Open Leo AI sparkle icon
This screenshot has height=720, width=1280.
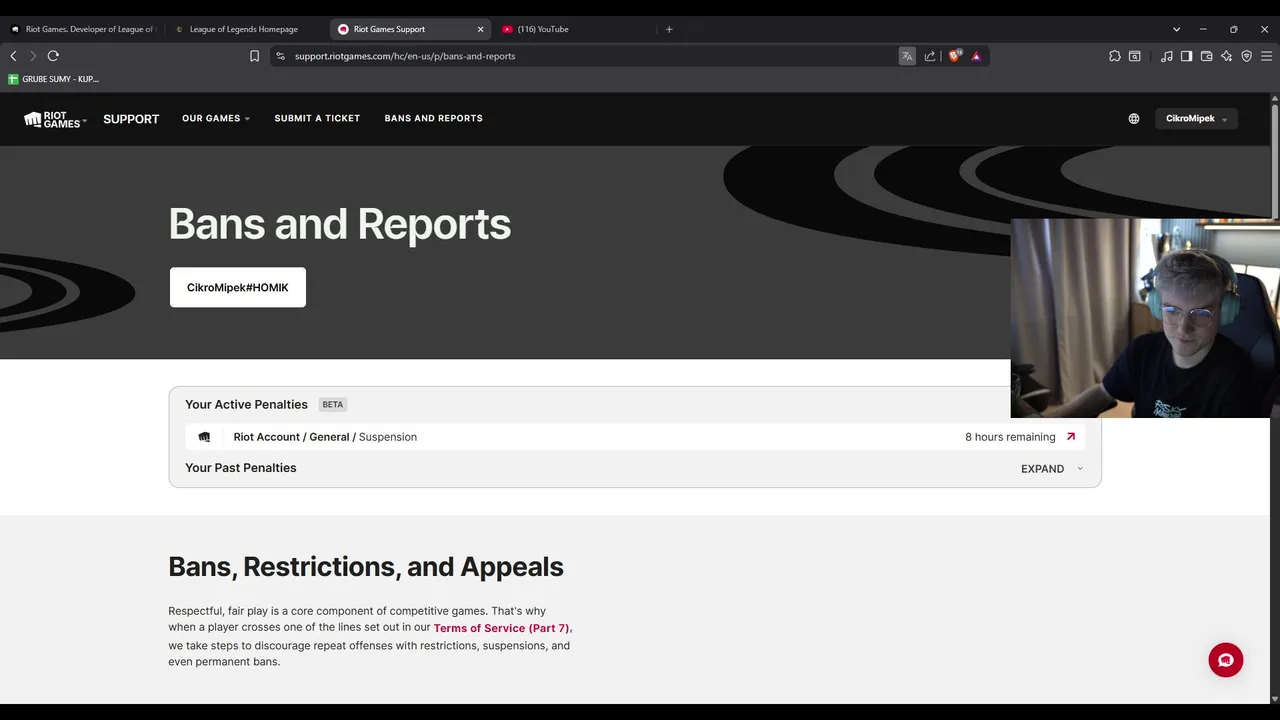(1226, 56)
